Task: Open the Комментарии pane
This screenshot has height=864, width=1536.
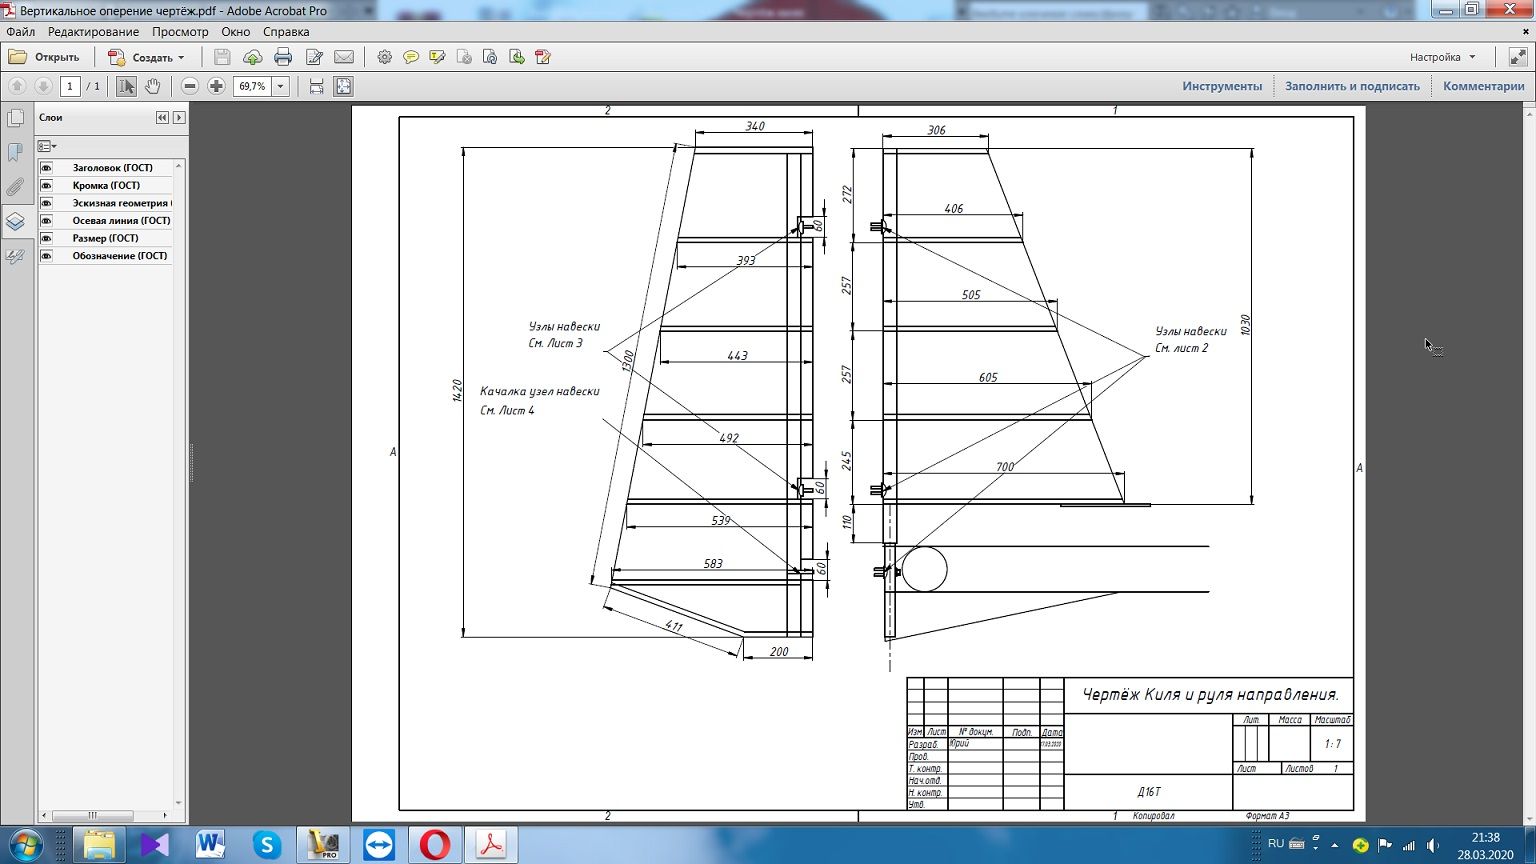Action: tap(1483, 86)
